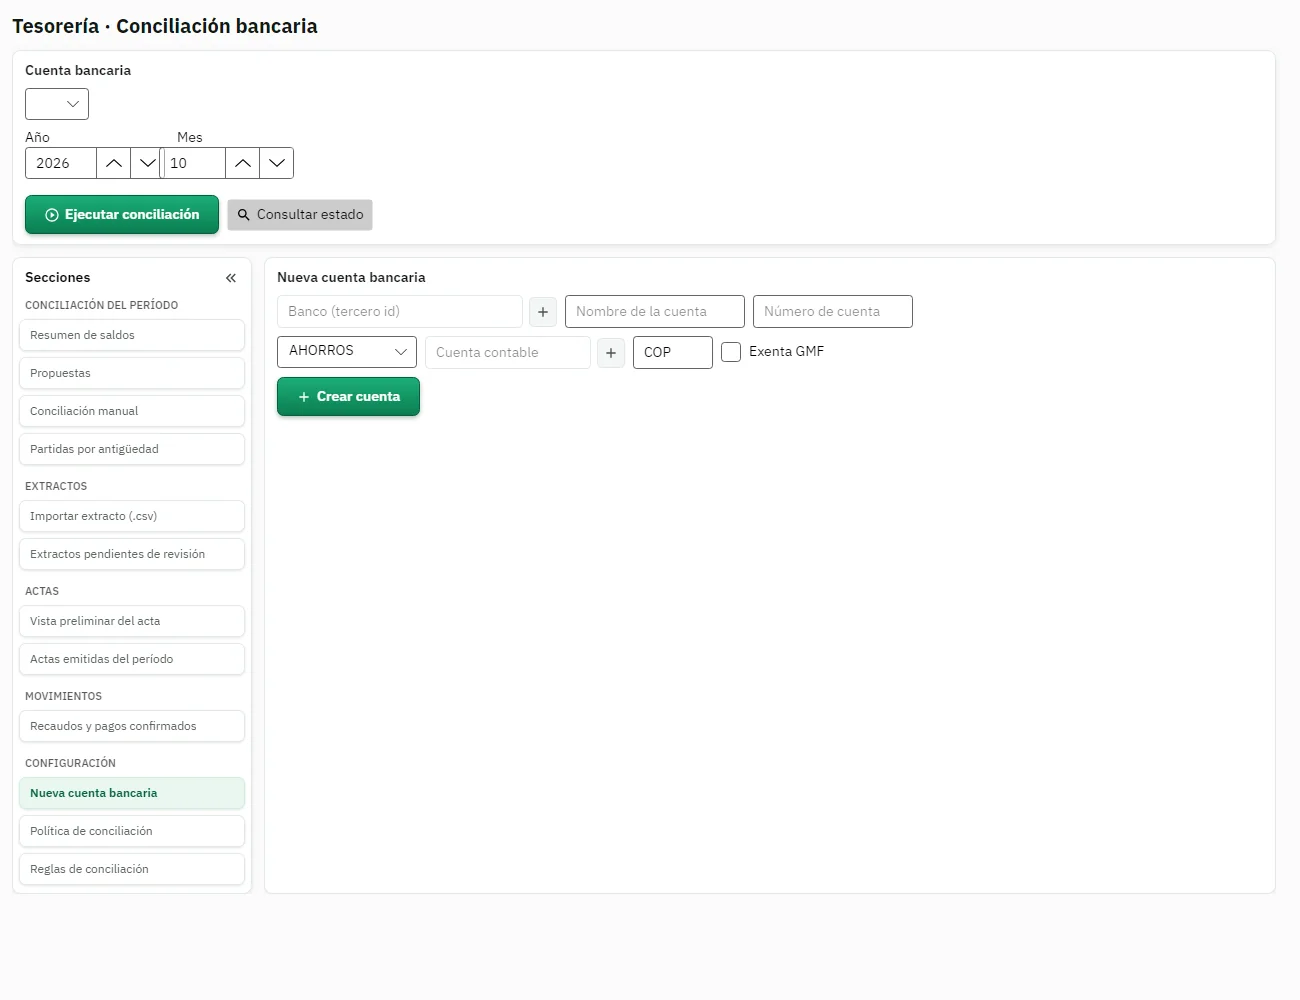Open Resumen de saldos section
The height and width of the screenshot is (1000, 1300).
132,335
